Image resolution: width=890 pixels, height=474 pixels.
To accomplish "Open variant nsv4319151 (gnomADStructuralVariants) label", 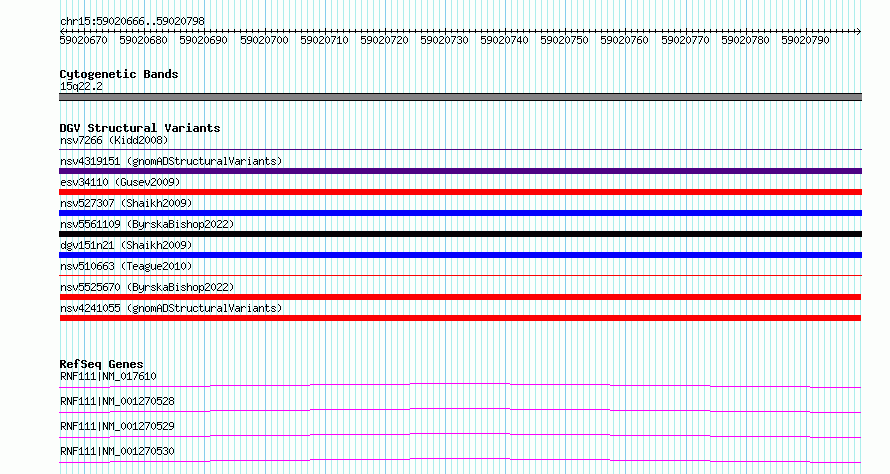I will 171,161.
